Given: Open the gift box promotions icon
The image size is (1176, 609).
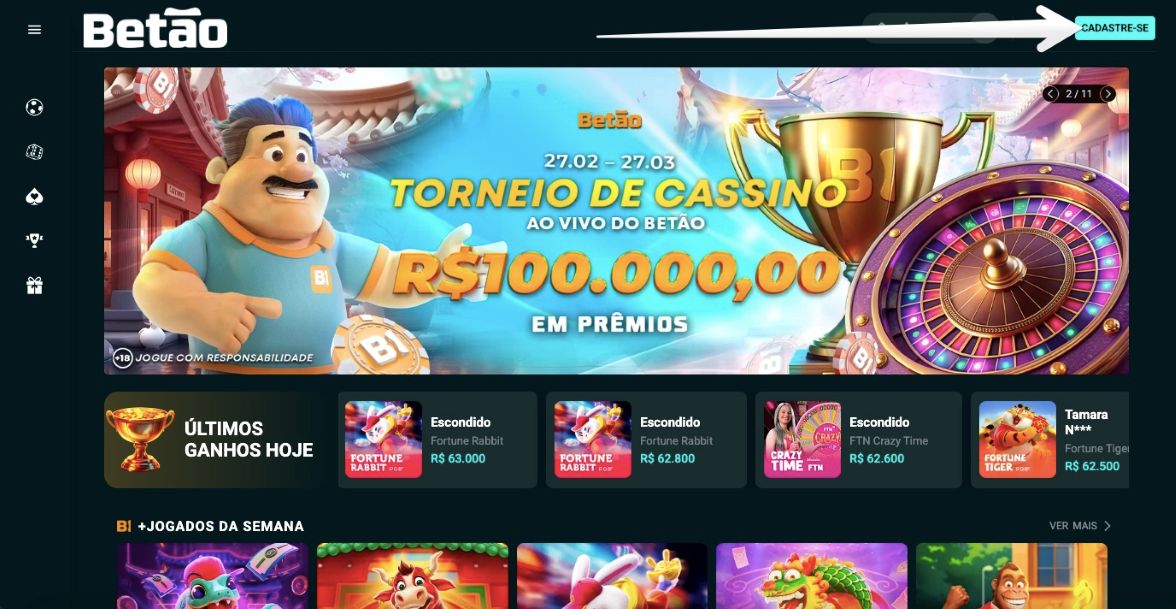Looking at the screenshot, I should [34, 285].
